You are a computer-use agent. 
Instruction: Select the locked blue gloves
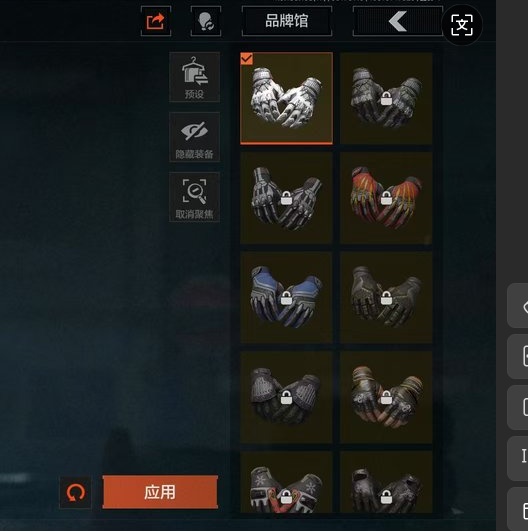click(287, 297)
